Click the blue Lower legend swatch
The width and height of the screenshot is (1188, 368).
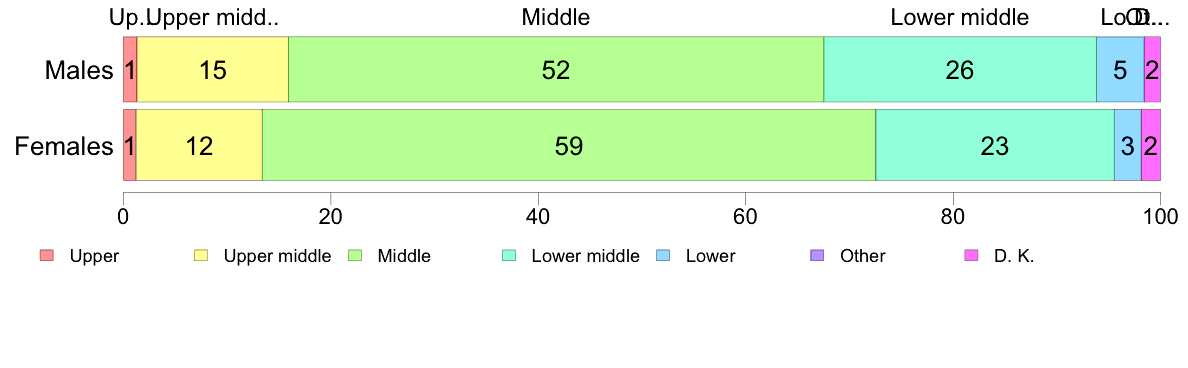663,256
